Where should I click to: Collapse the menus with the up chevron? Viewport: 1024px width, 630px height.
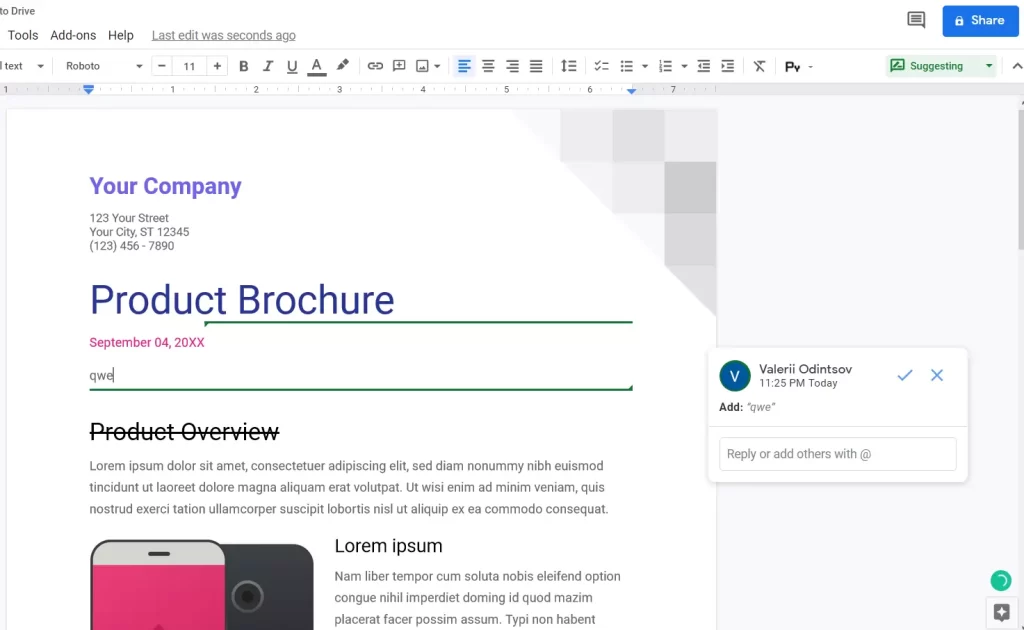(1017, 66)
